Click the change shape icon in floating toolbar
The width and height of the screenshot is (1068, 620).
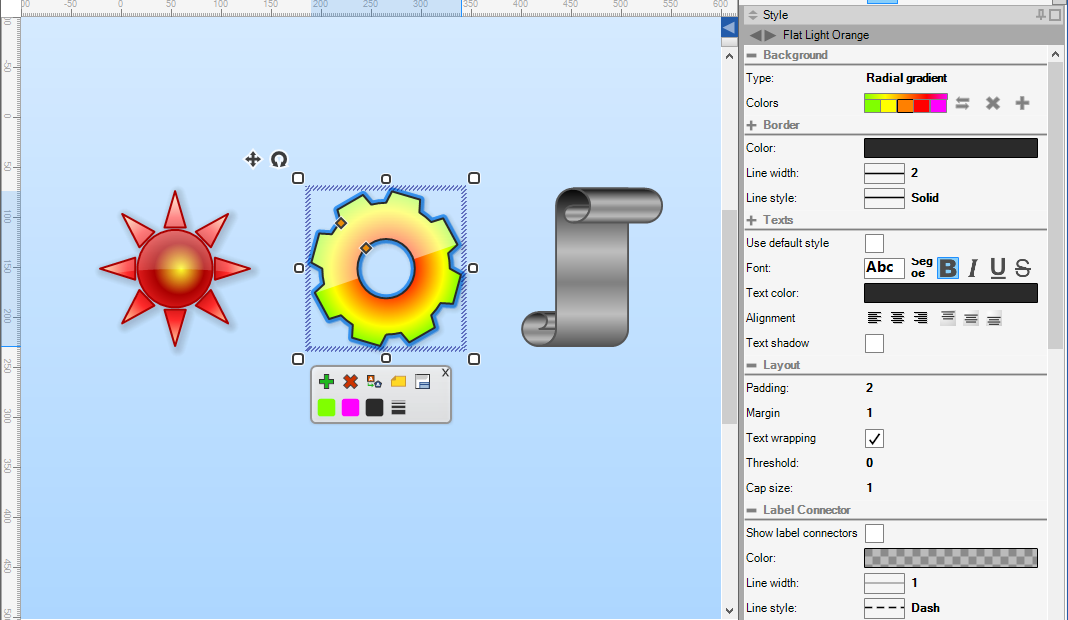(x=374, y=382)
